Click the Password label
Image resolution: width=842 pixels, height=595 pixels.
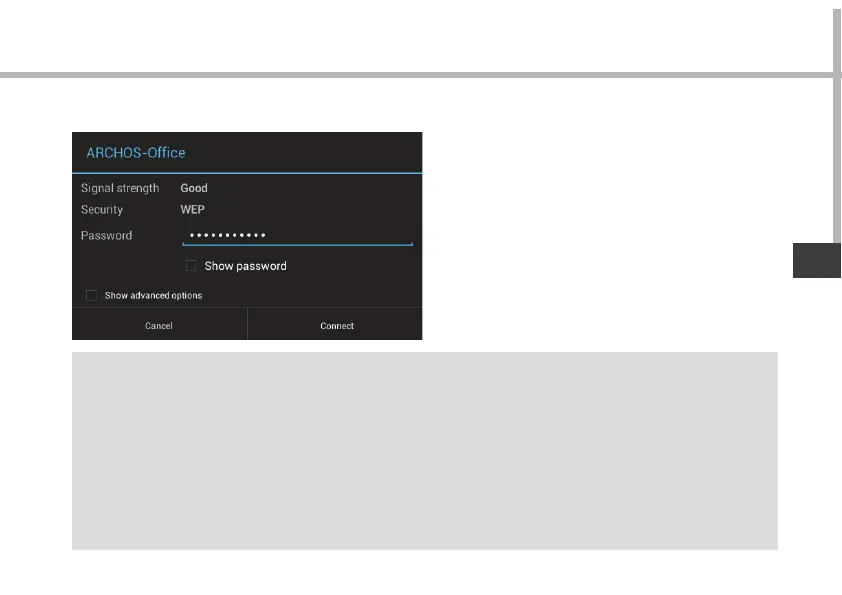tap(106, 235)
